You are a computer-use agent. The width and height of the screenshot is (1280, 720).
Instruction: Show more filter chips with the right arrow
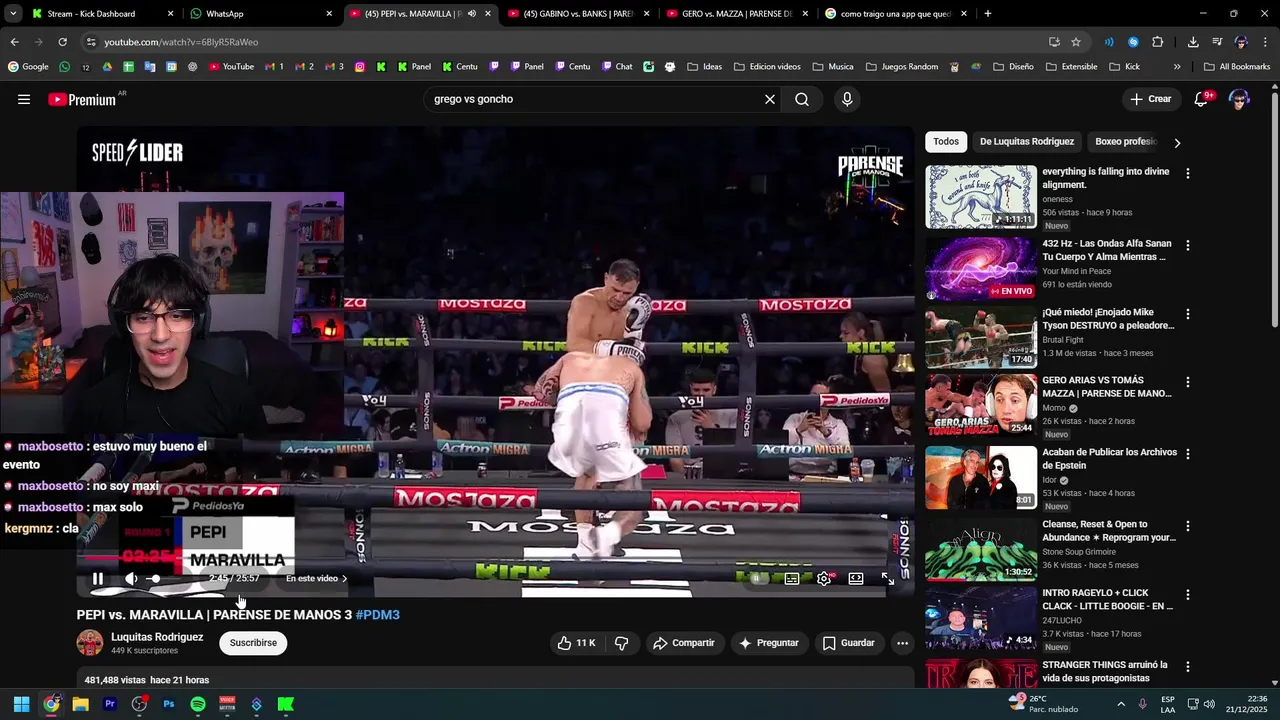(x=1177, y=143)
